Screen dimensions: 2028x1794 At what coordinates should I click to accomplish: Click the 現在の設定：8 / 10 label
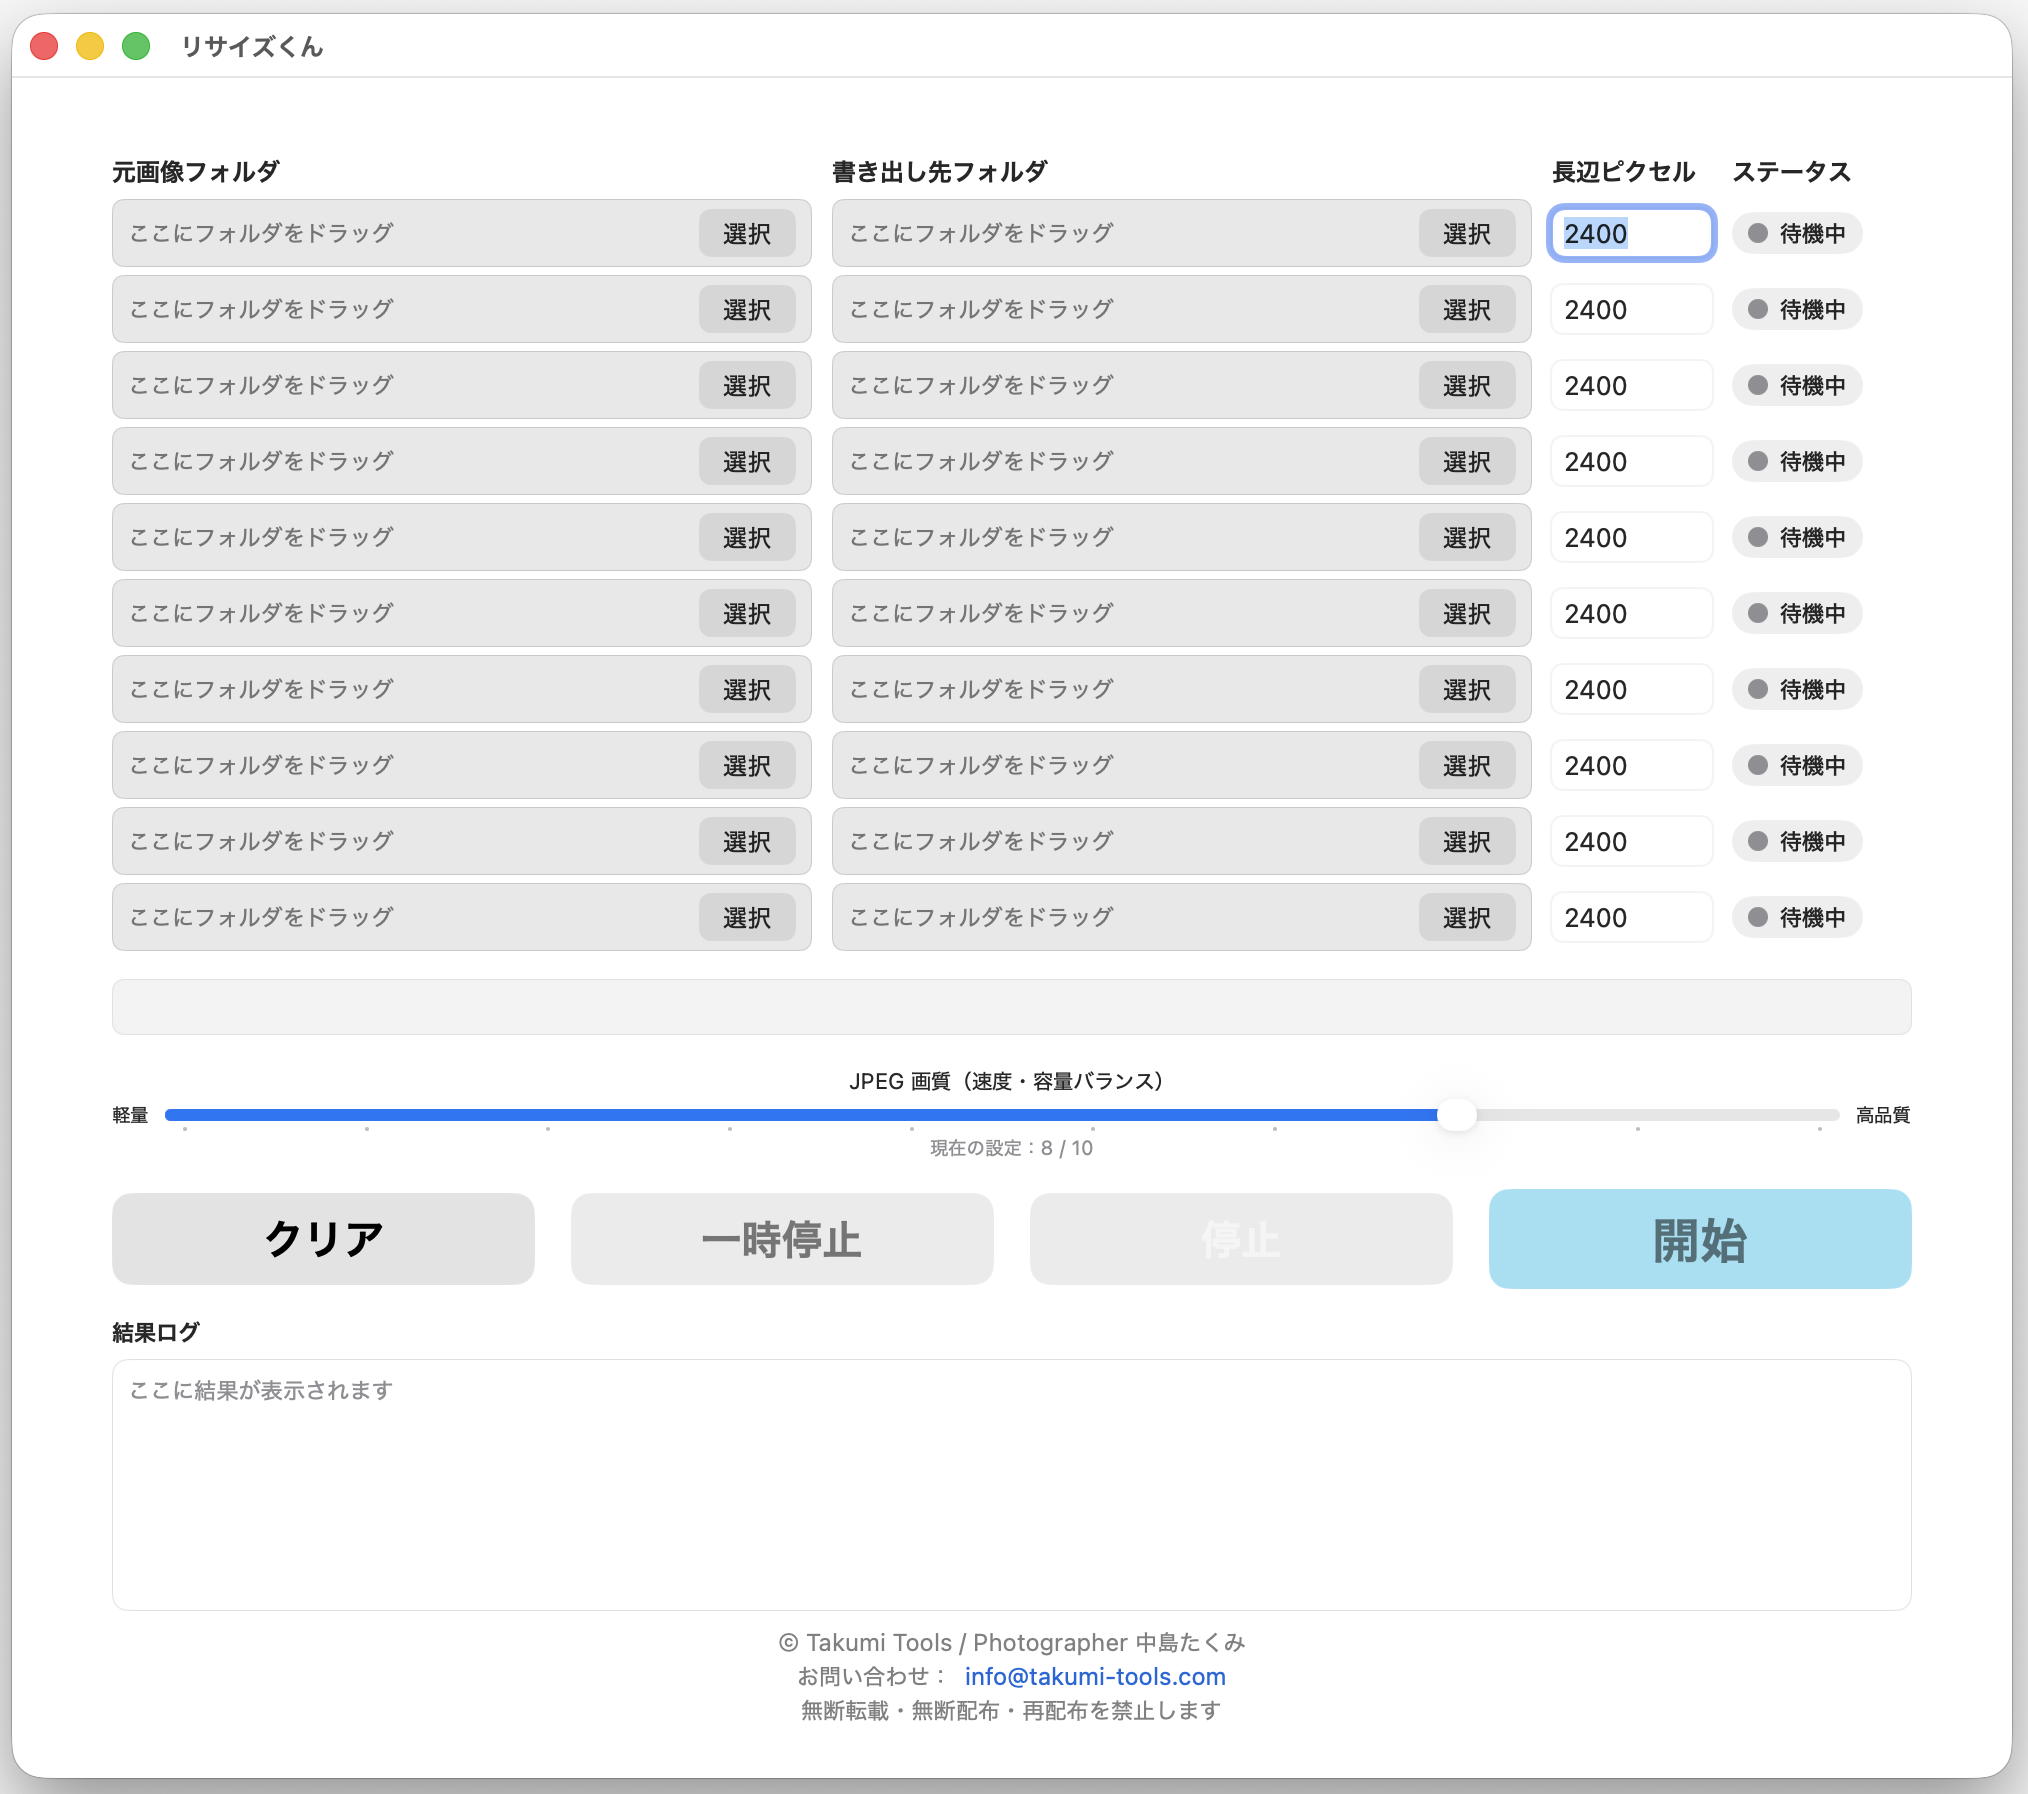(1011, 1148)
